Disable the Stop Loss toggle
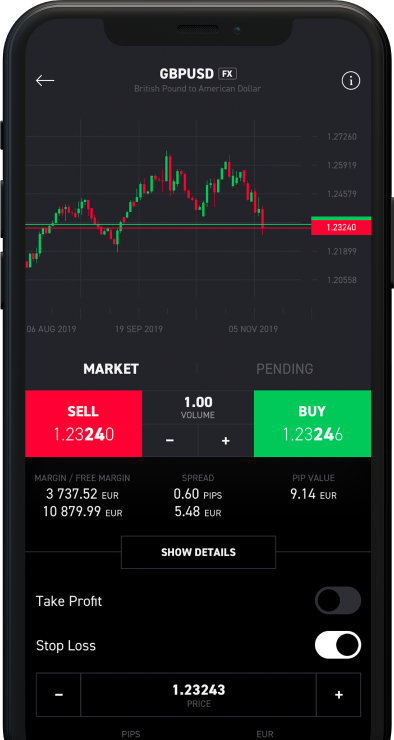 click(338, 645)
